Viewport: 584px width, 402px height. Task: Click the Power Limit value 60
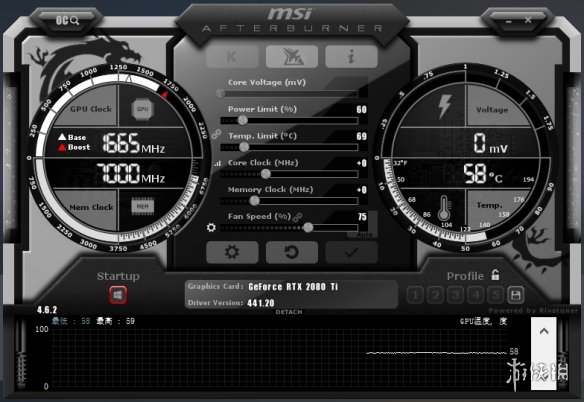(361, 110)
